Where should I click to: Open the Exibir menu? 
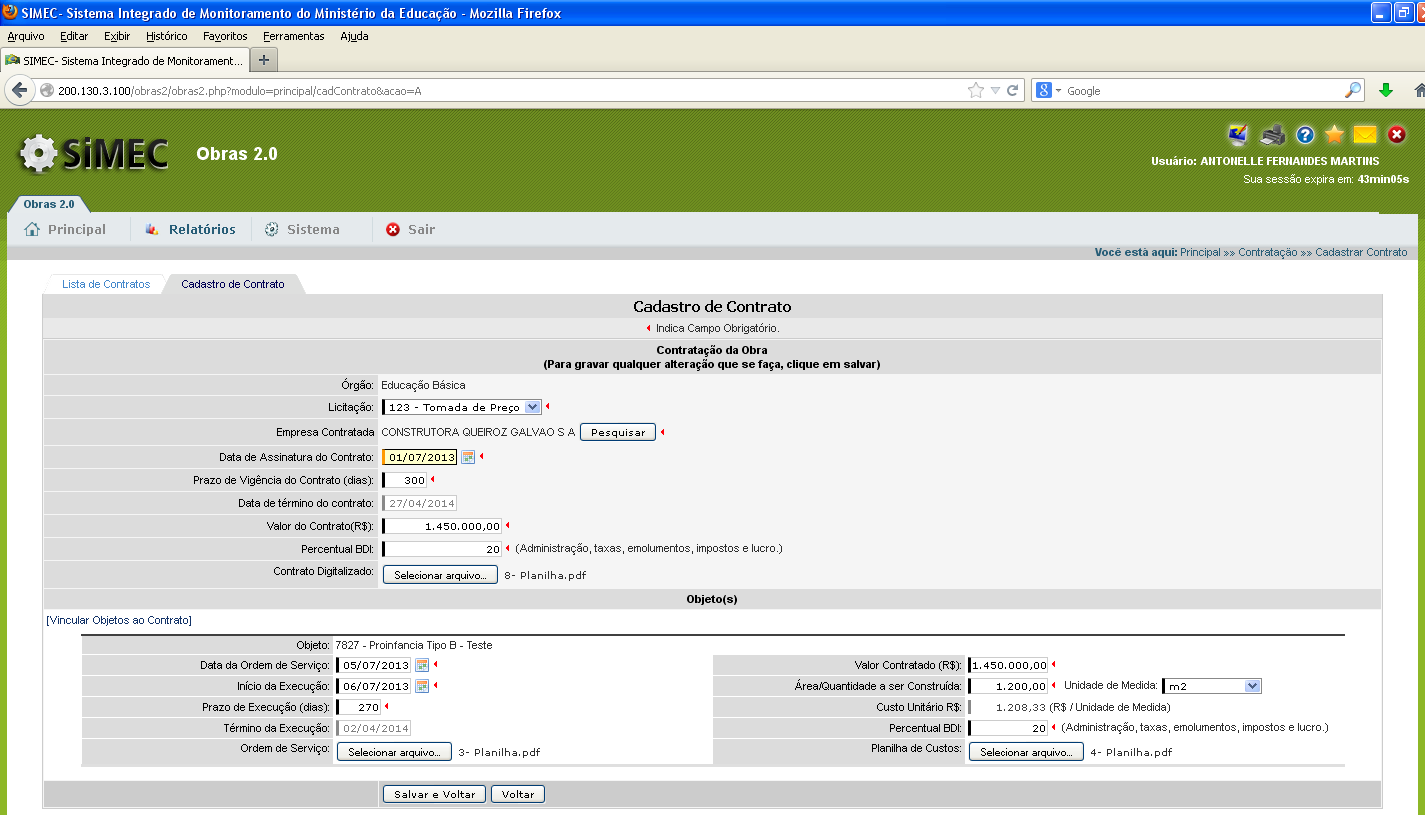(x=117, y=36)
